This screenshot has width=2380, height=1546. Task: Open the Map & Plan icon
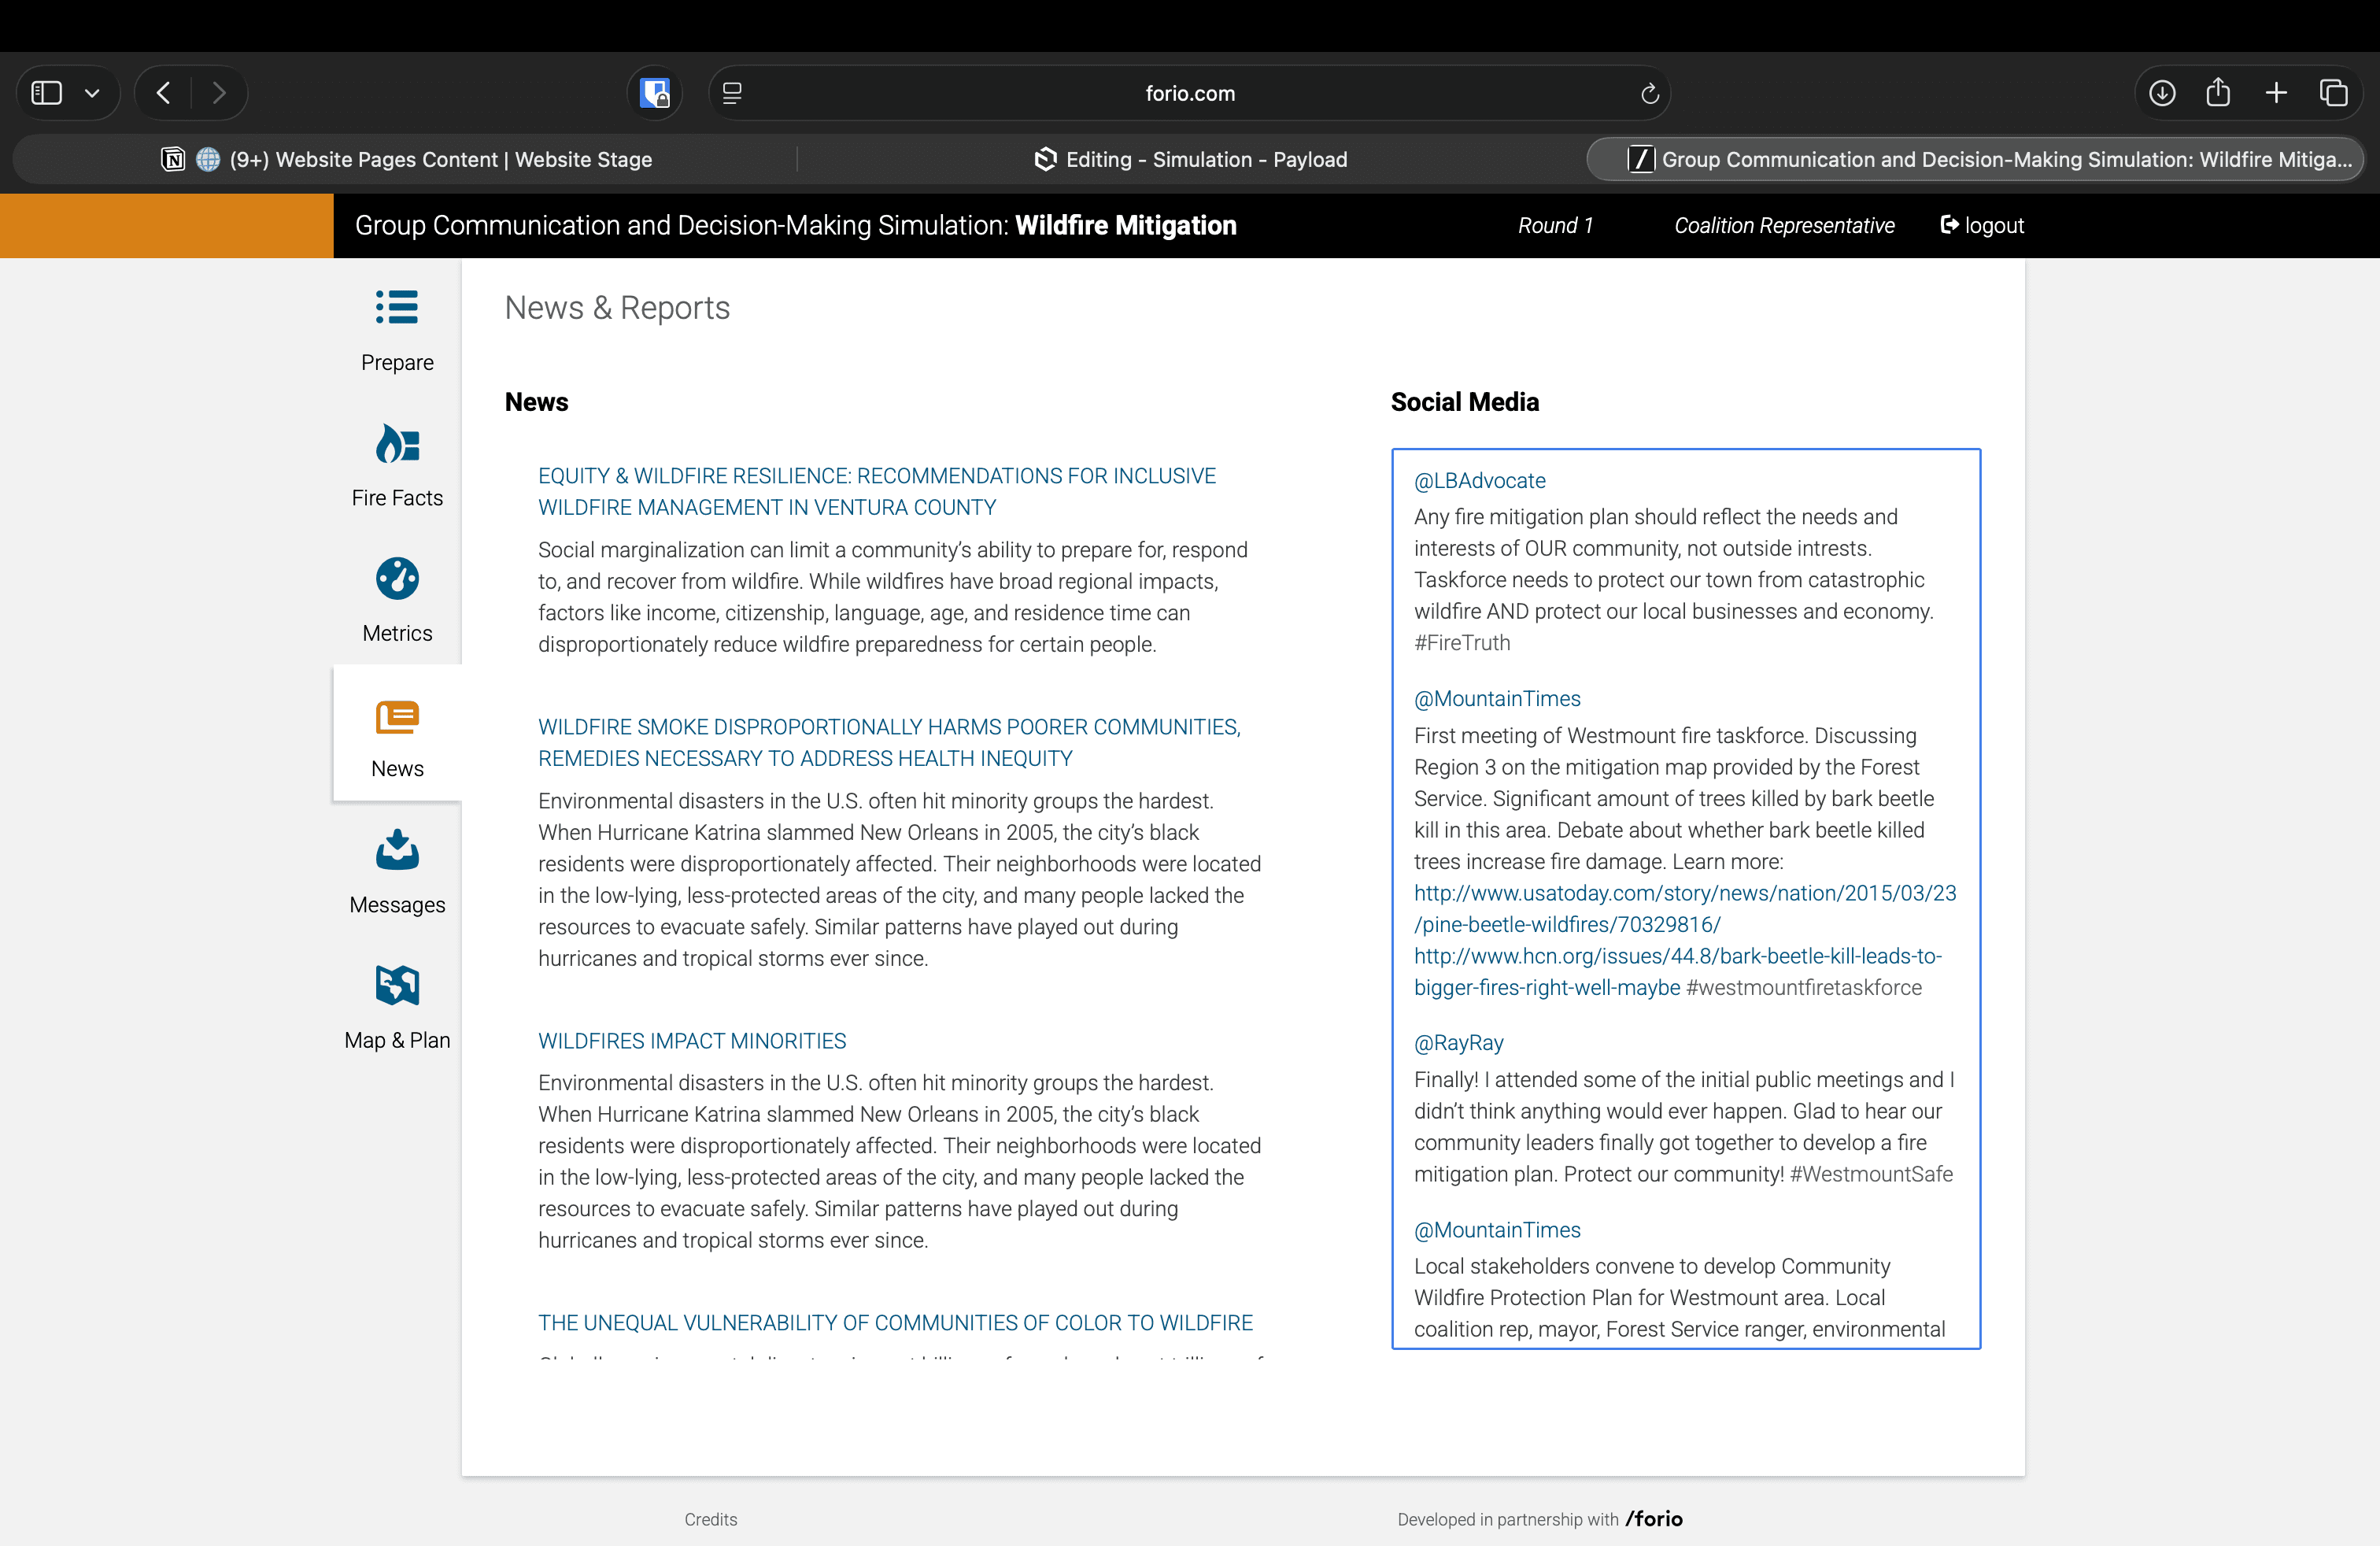(397, 985)
